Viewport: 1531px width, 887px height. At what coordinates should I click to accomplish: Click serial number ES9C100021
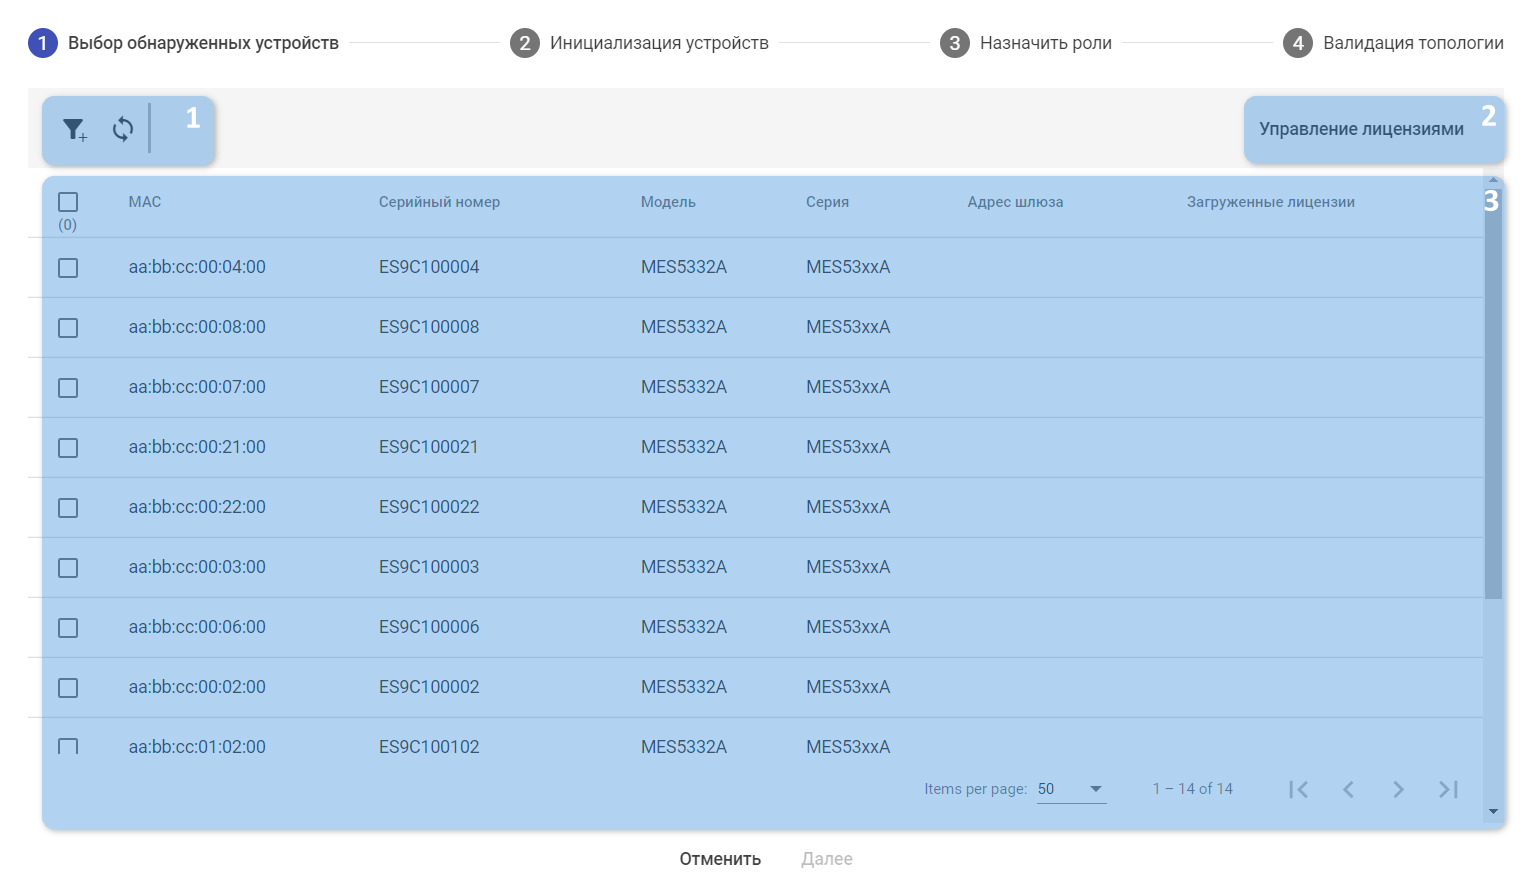(x=429, y=447)
